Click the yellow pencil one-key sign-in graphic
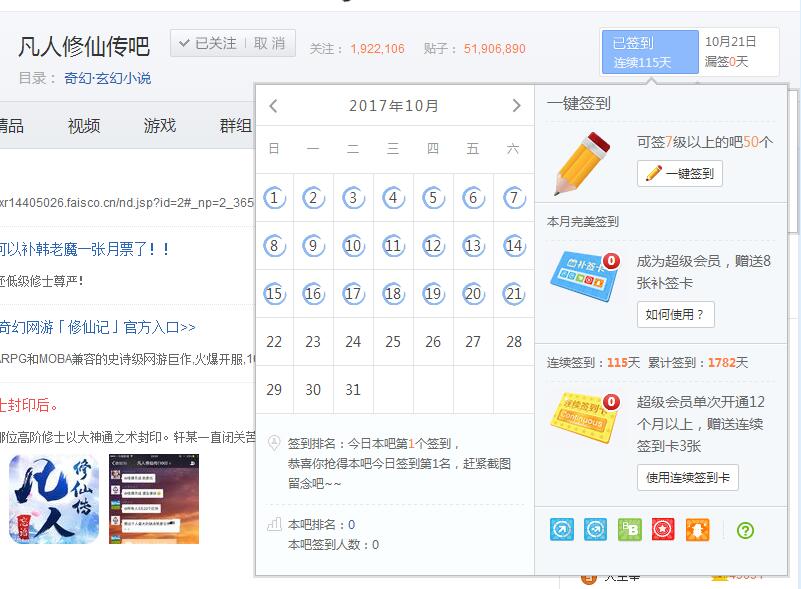Image resolution: width=801 pixels, height=589 pixels. [x=583, y=163]
